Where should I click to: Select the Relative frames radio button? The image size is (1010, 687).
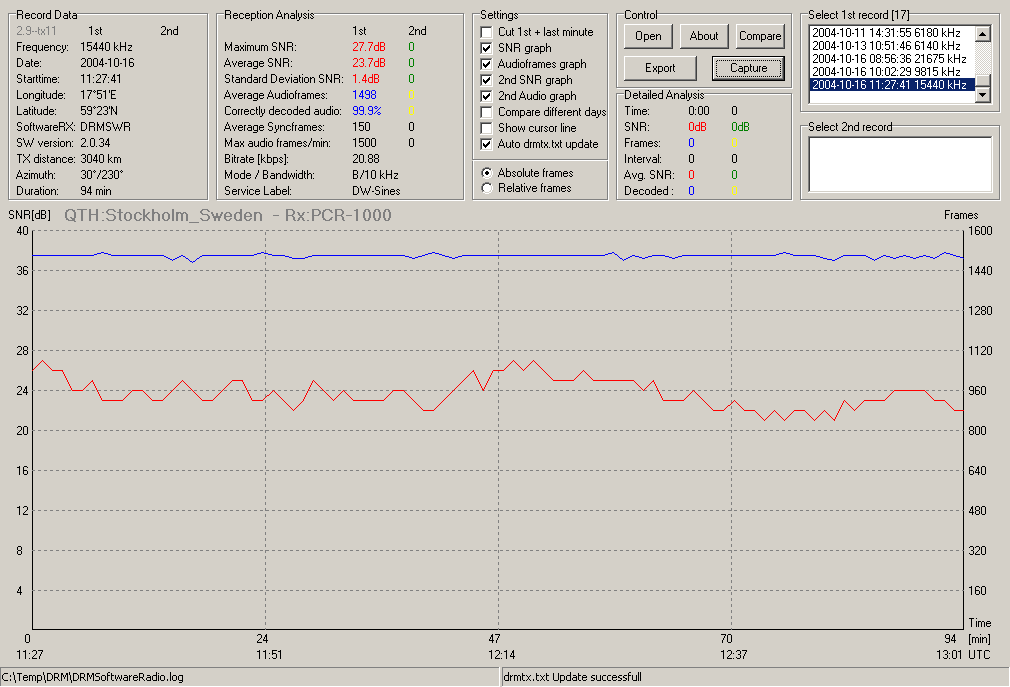(487, 188)
